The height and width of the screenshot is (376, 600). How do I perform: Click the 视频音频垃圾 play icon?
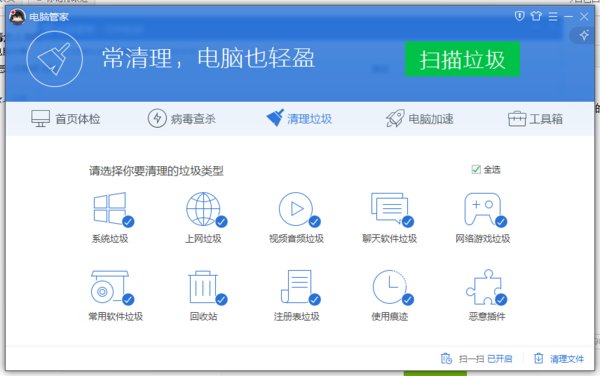pos(296,209)
